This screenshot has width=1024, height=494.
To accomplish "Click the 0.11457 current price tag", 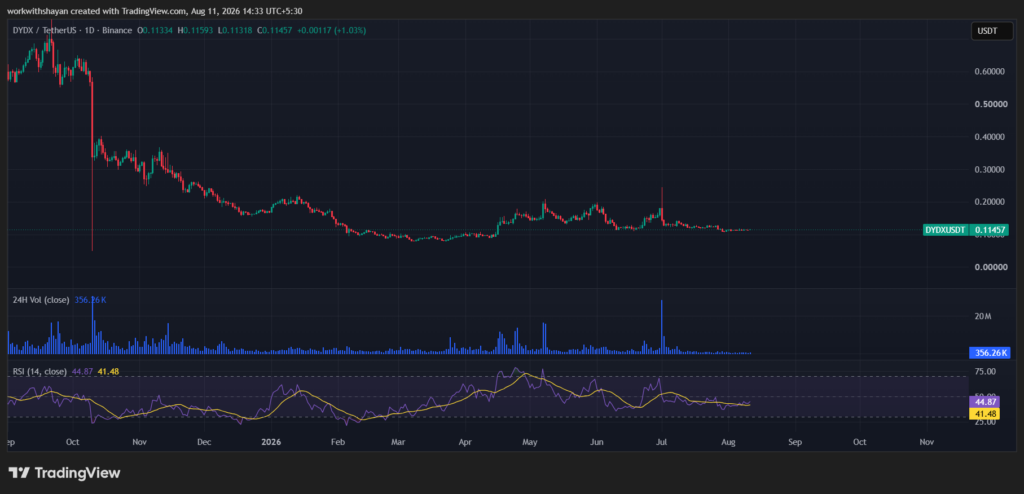I will [x=990, y=230].
